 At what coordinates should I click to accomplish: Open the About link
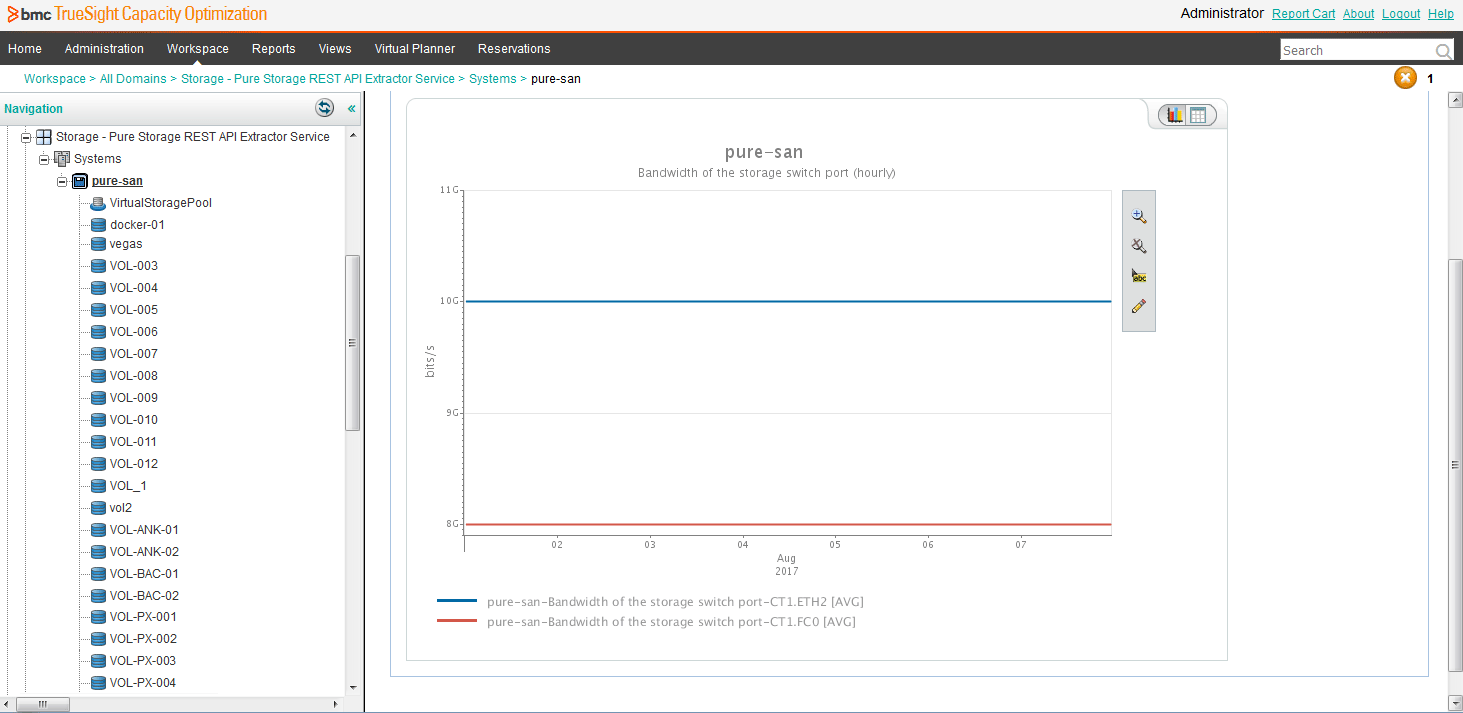[x=1358, y=14]
